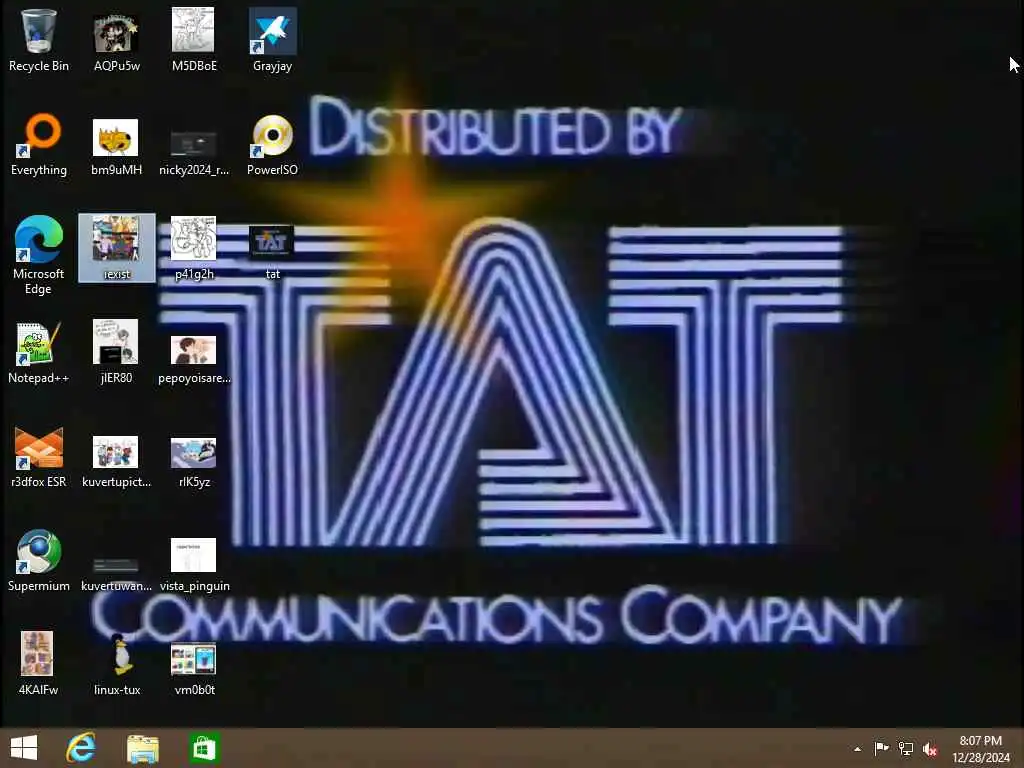Screen dimensions: 1024x768
Task: Open the network status tray icon
Action: coord(906,748)
